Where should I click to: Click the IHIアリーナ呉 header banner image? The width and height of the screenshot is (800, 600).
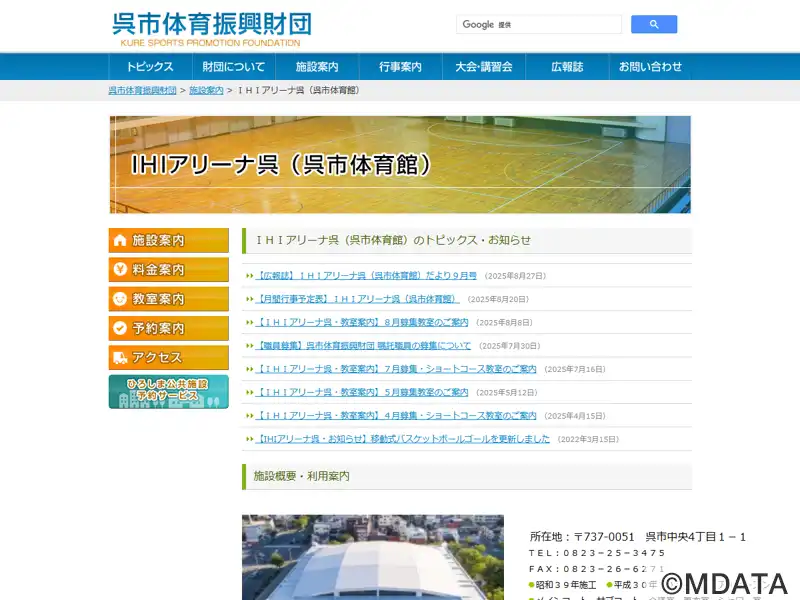pos(400,165)
